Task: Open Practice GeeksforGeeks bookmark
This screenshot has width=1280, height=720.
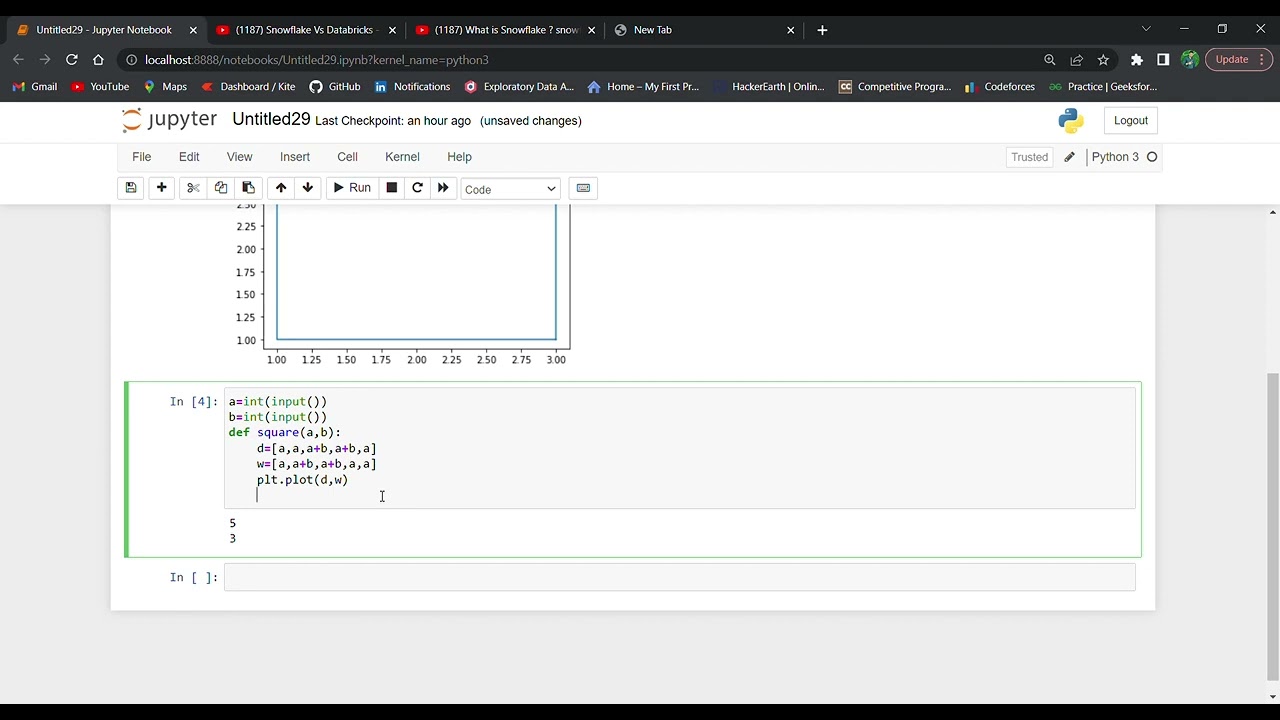Action: click(x=1102, y=87)
